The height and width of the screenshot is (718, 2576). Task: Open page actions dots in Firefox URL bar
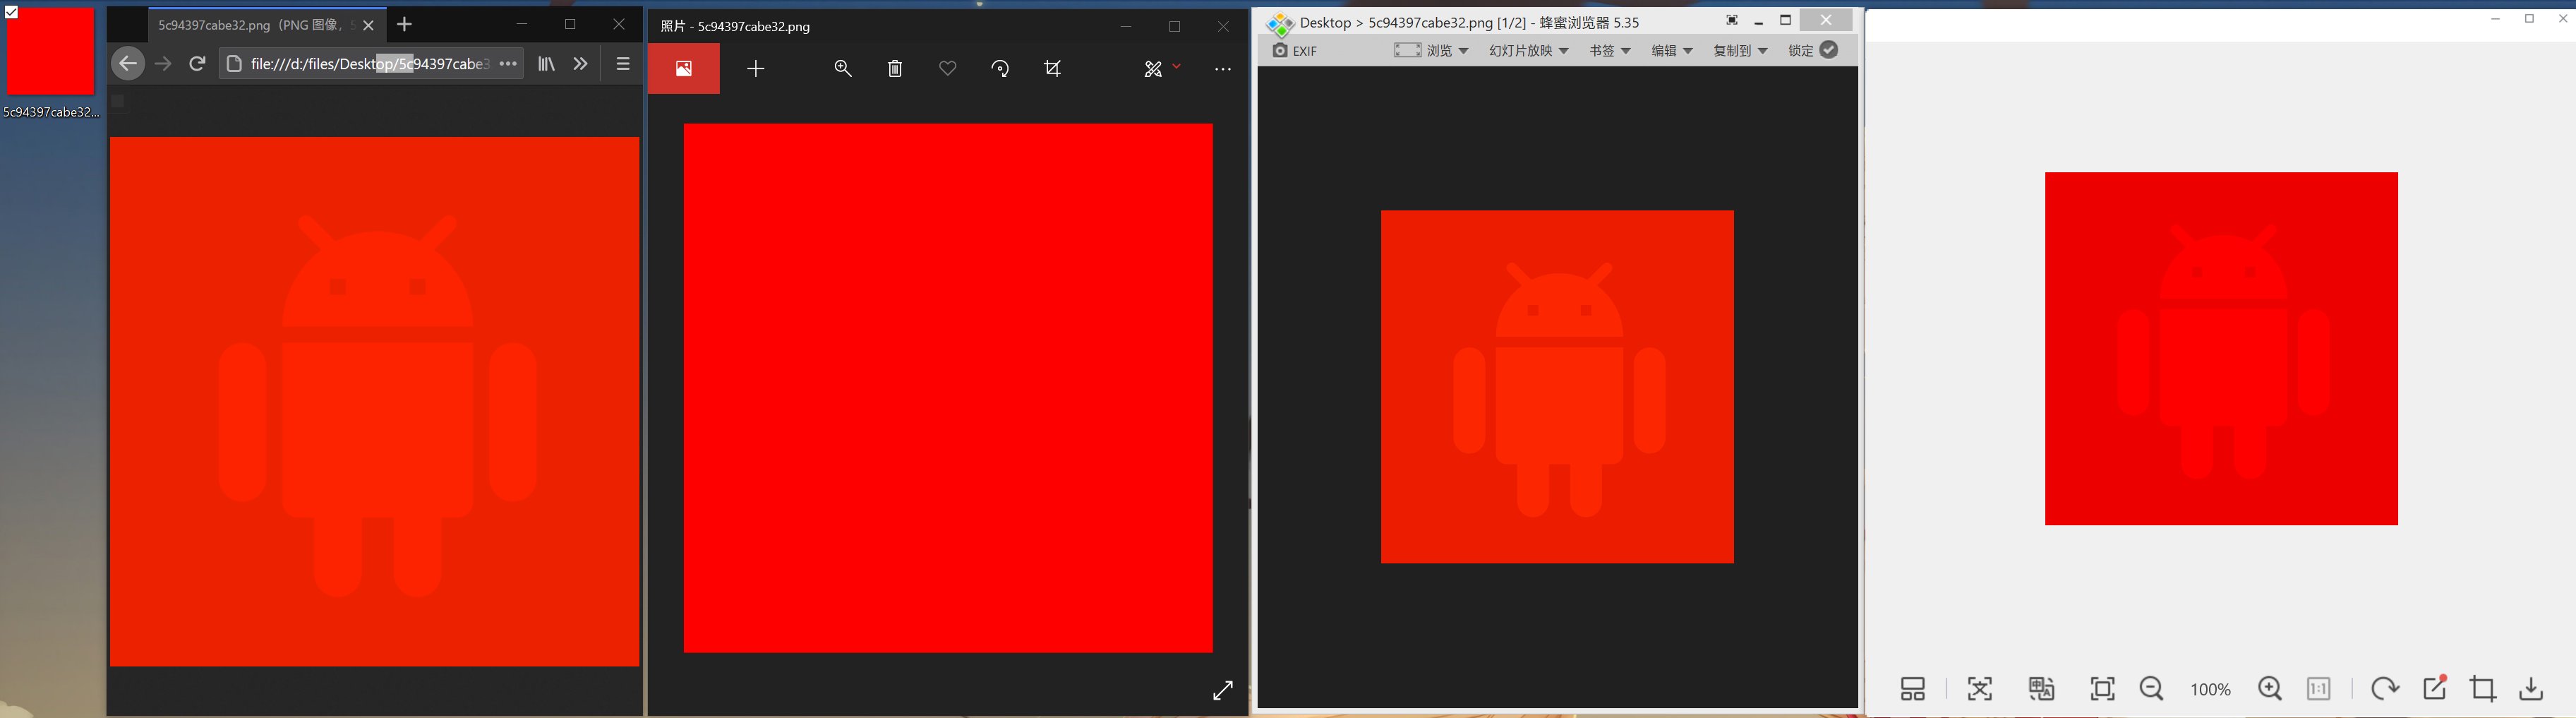click(x=508, y=64)
